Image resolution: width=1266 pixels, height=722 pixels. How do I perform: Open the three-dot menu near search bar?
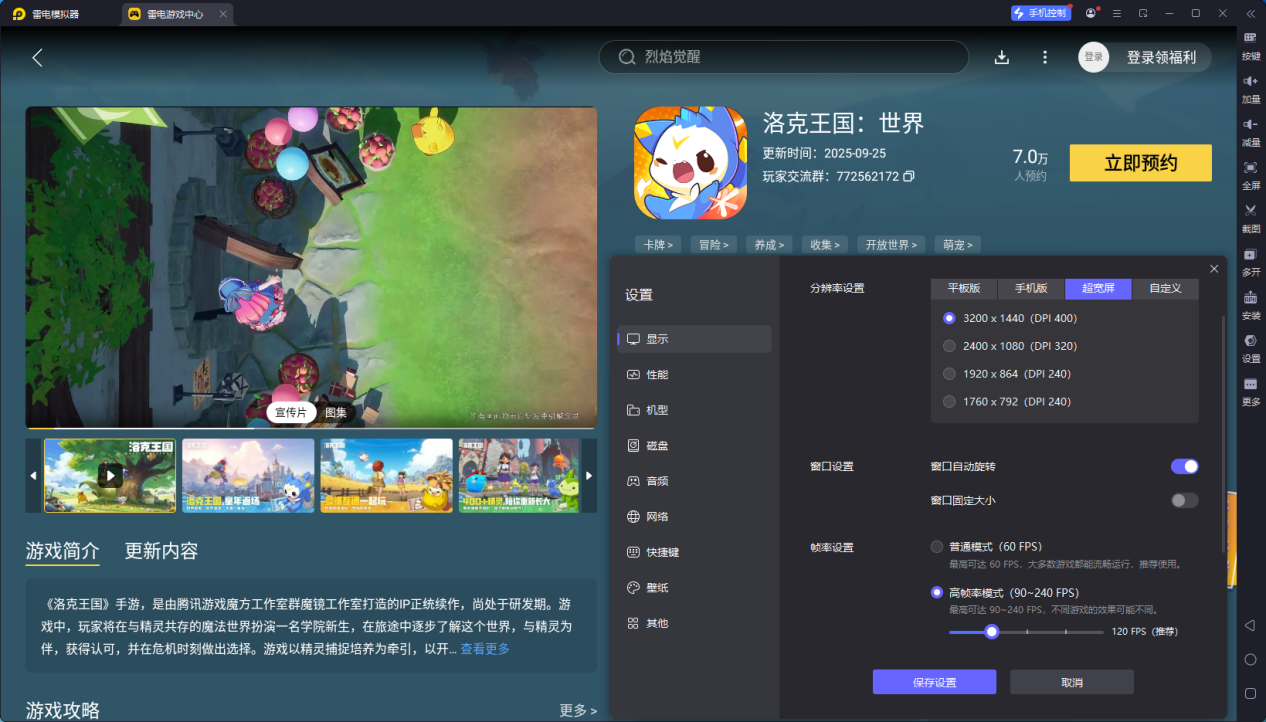[1045, 57]
